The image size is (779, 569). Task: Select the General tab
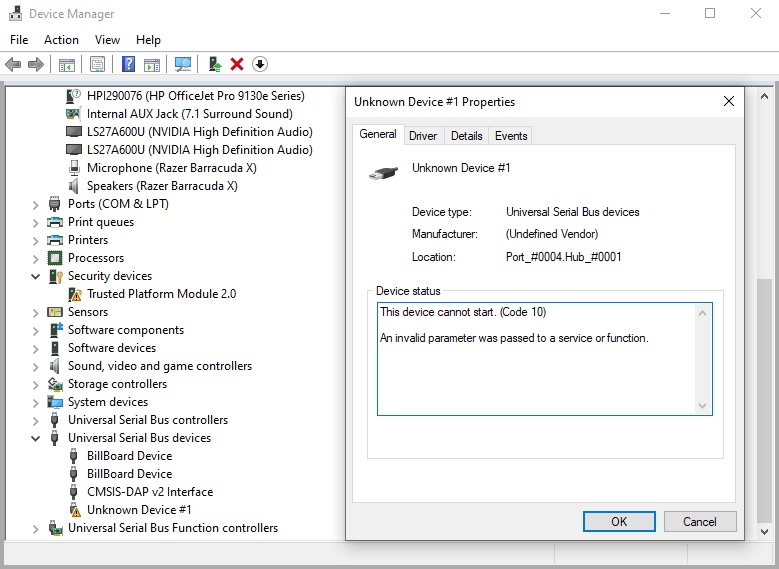378,134
